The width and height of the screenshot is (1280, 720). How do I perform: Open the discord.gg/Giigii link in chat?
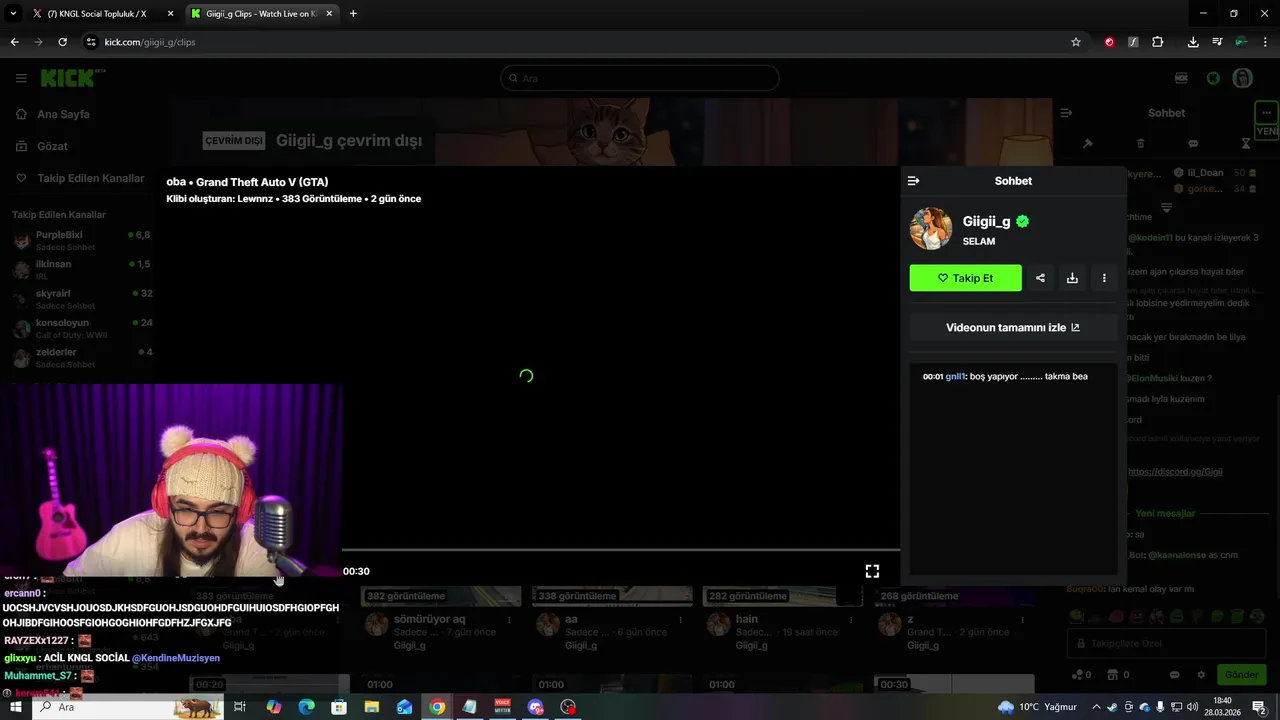pos(1175,471)
